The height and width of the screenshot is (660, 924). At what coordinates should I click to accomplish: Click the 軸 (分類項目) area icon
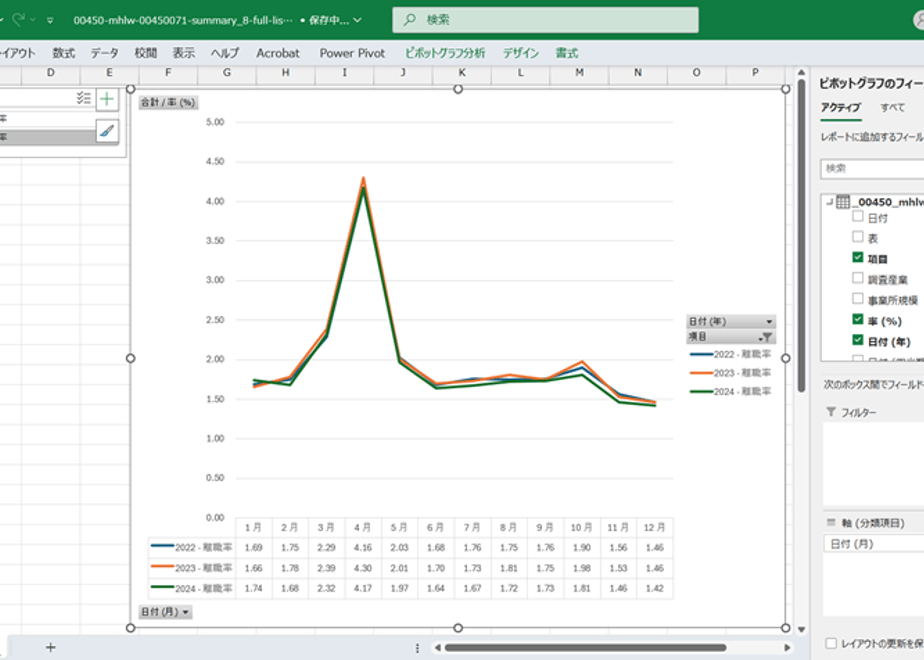point(831,522)
